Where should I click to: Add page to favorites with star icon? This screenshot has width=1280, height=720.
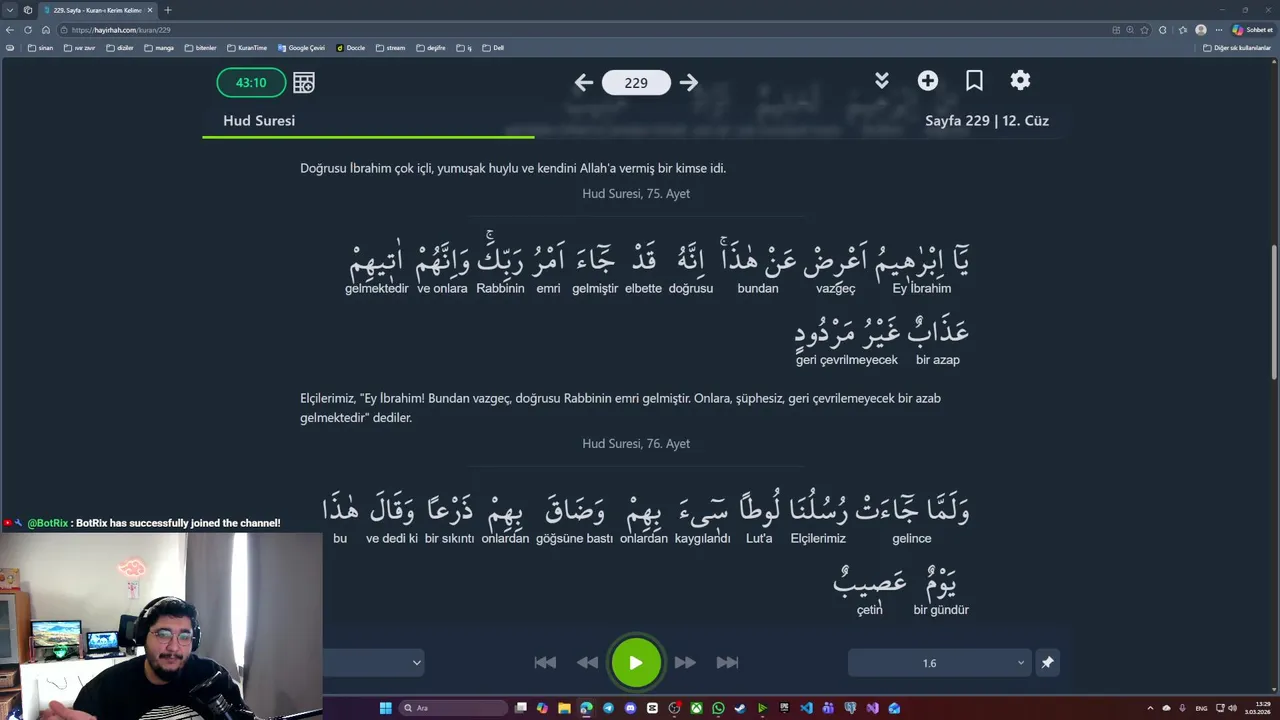coord(1145,30)
